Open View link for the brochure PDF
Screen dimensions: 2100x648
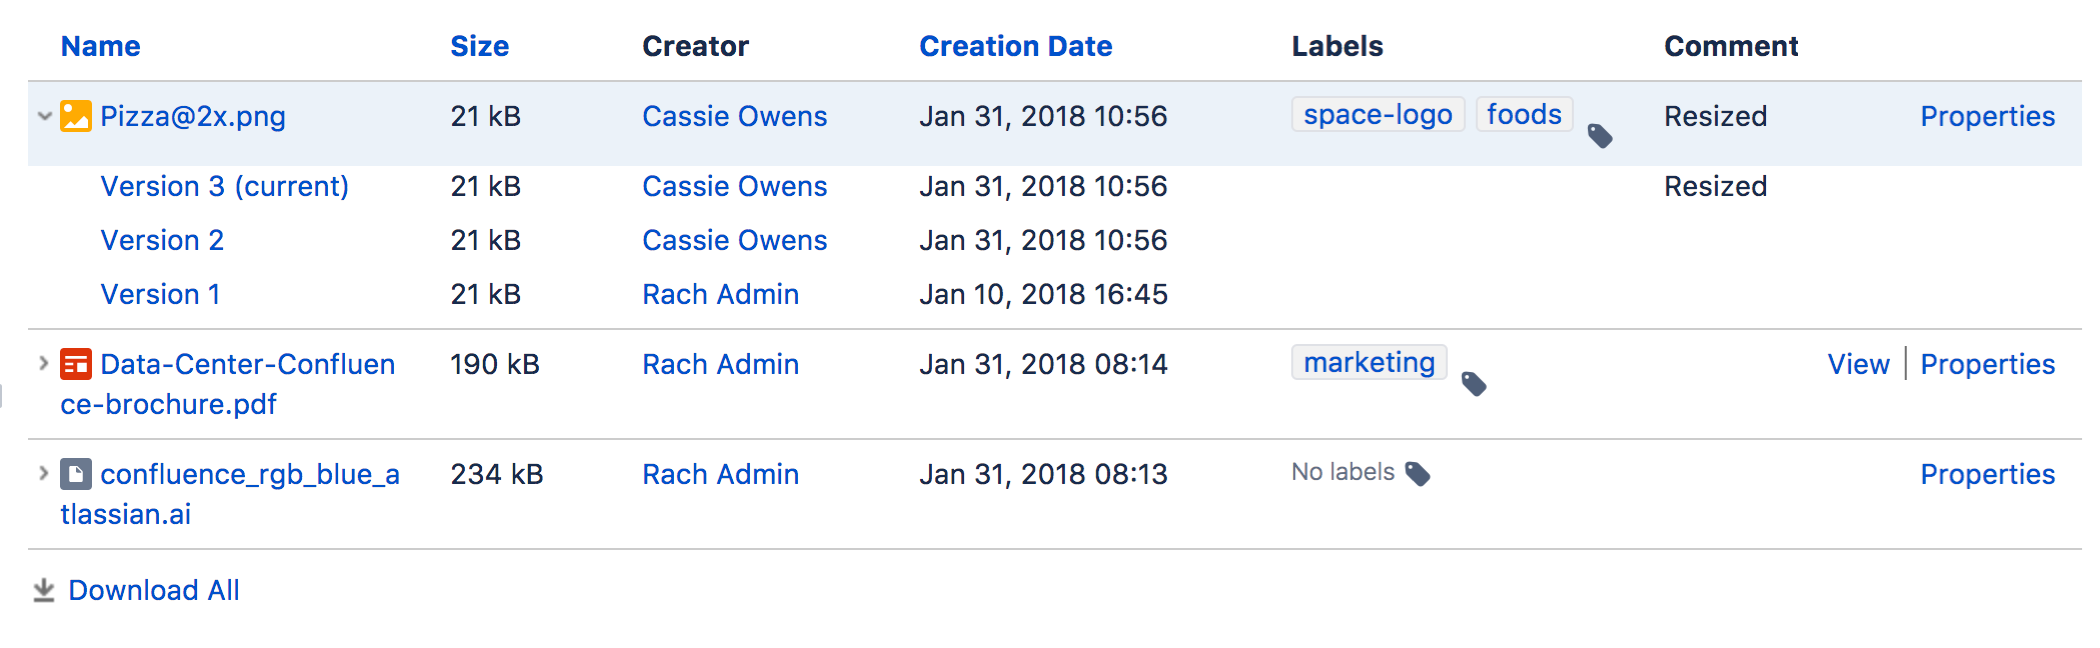[x=1858, y=364]
